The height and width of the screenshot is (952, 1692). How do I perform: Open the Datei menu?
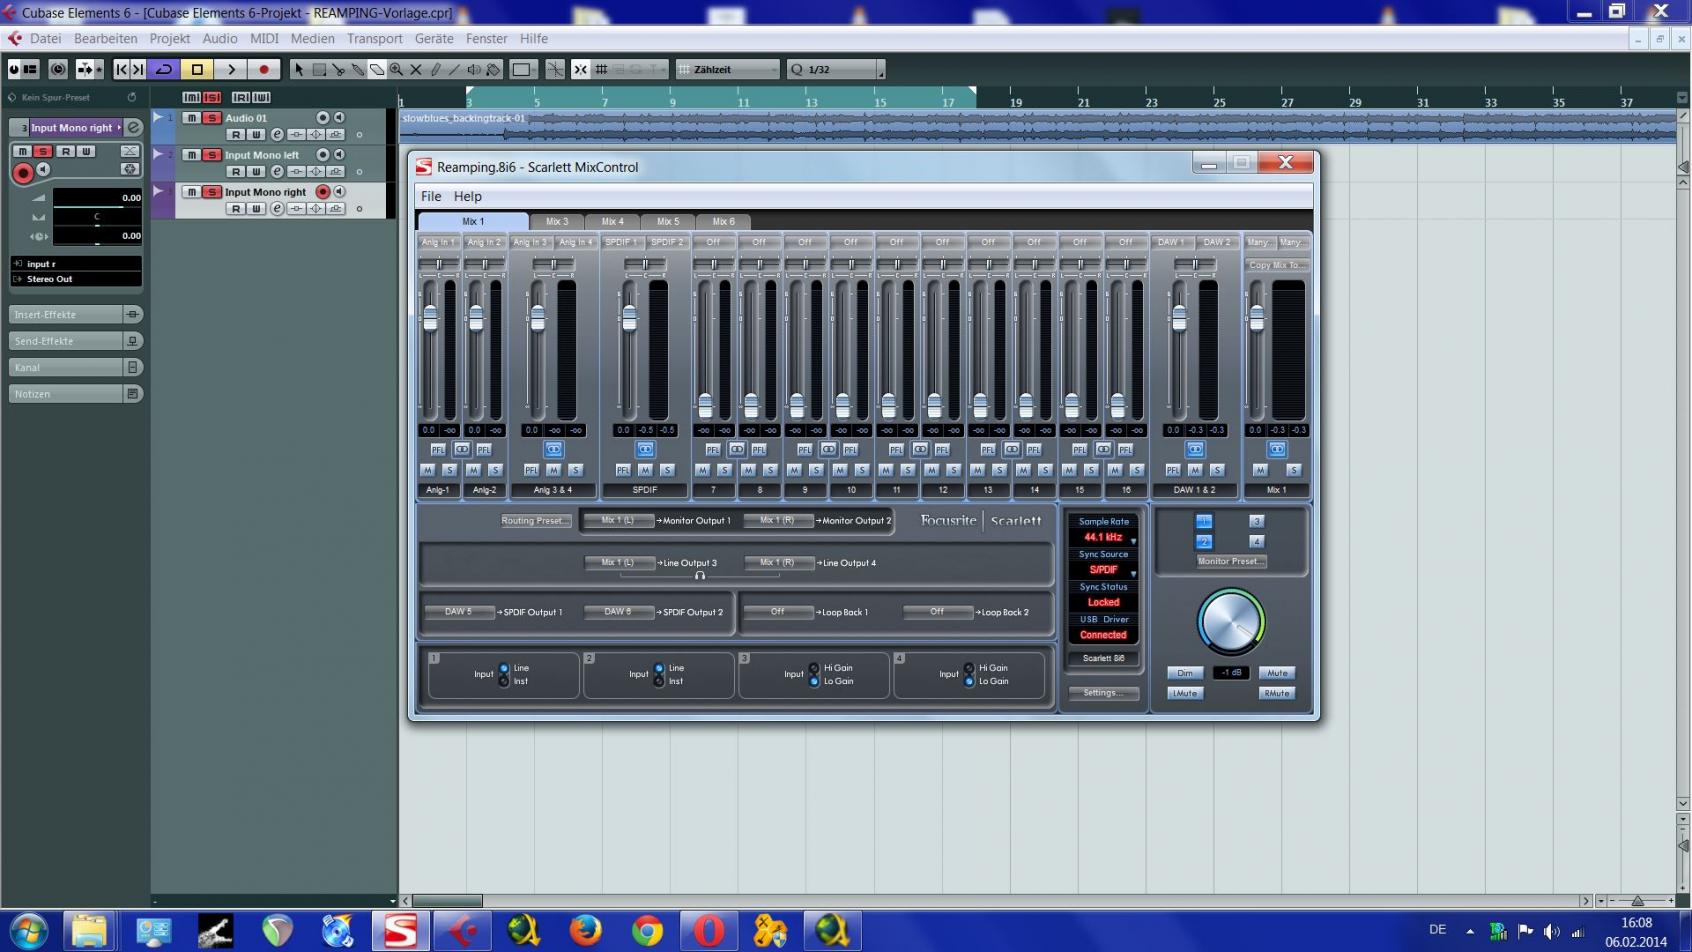[x=45, y=38]
